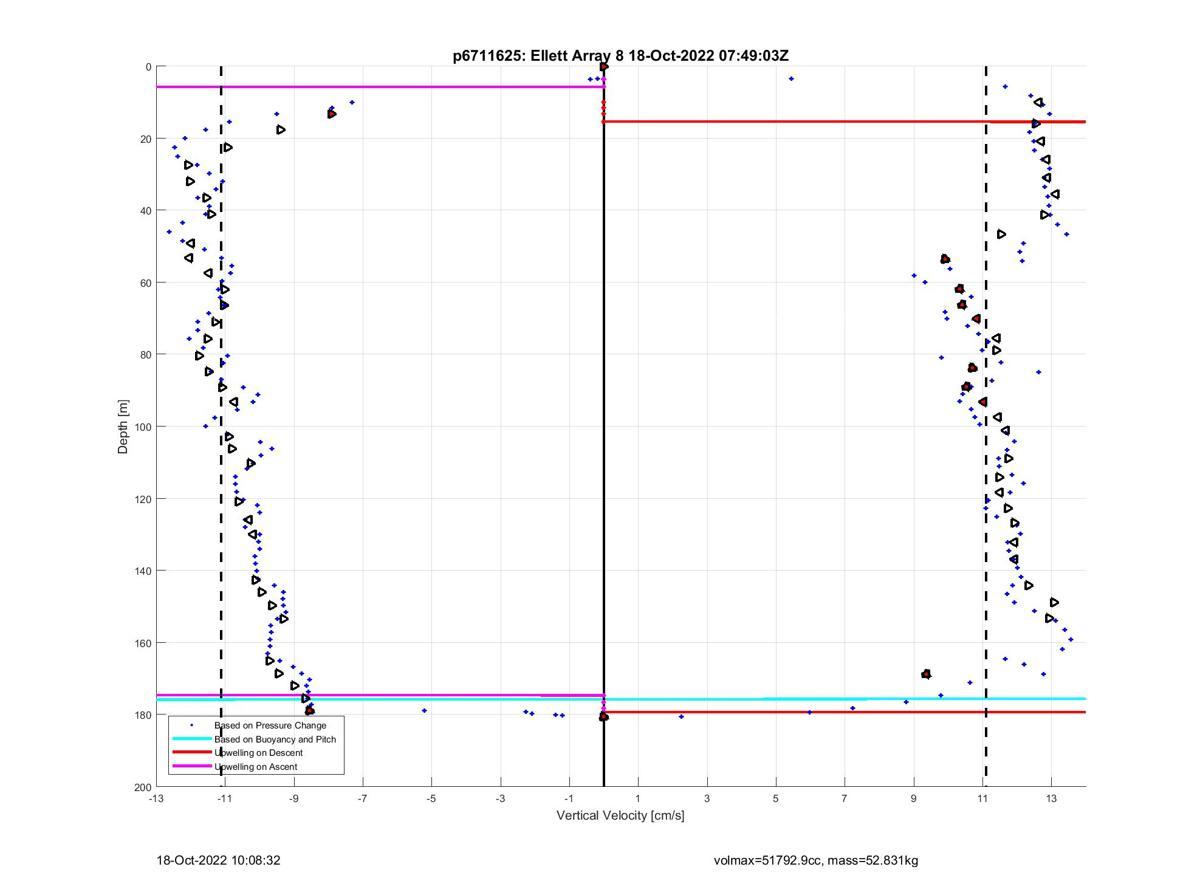Click x-axis tick label -1

[x=569, y=798]
